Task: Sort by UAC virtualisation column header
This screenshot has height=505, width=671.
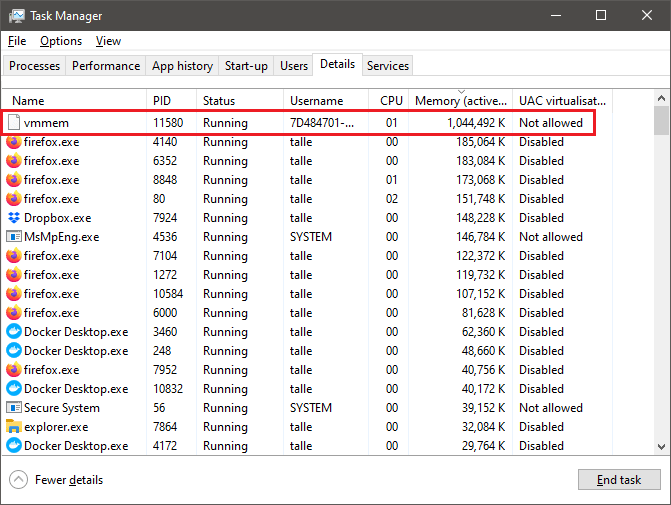Action: 563,101
